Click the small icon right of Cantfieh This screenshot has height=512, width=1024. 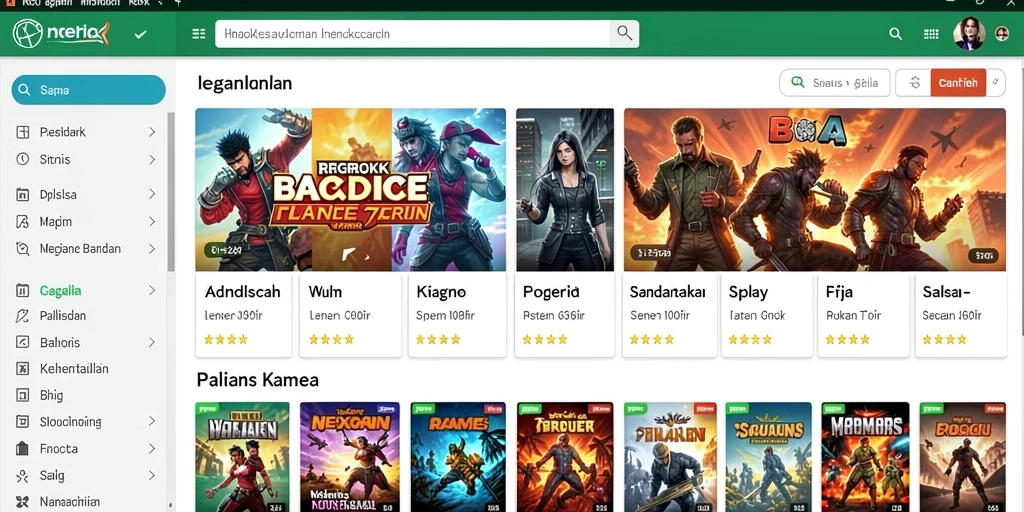tap(995, 82)
